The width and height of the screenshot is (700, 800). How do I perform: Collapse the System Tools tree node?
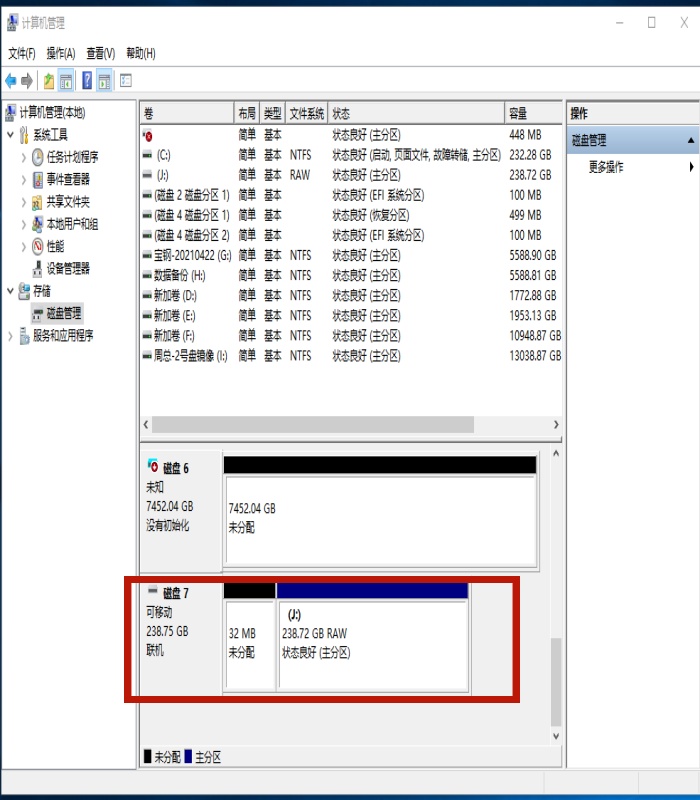10,135
